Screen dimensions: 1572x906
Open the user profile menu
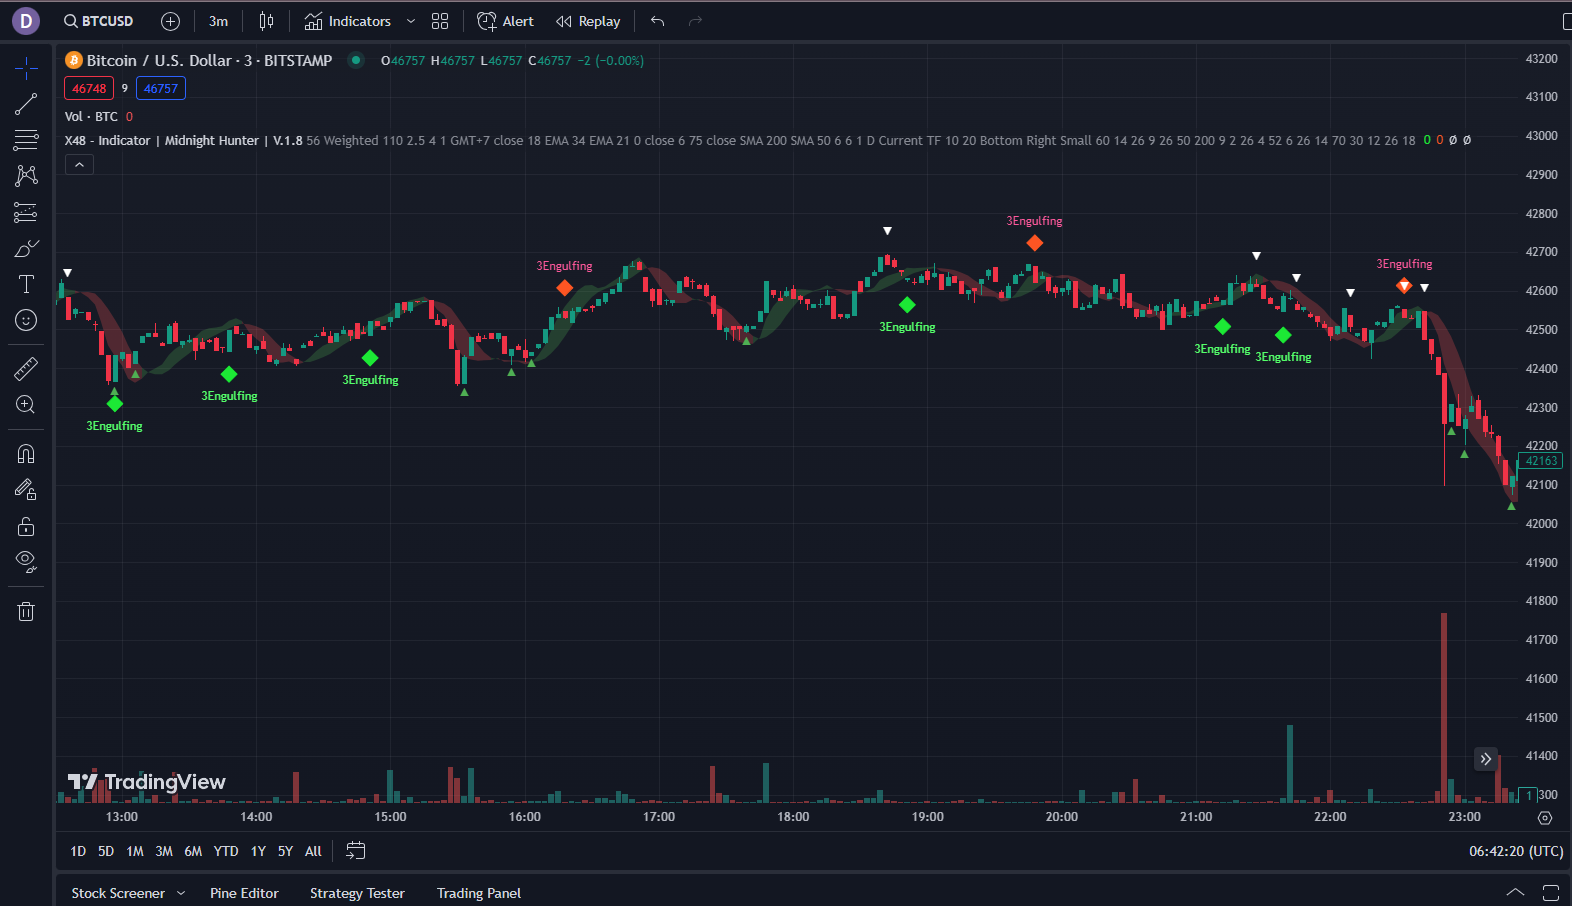tap(26, 20)
